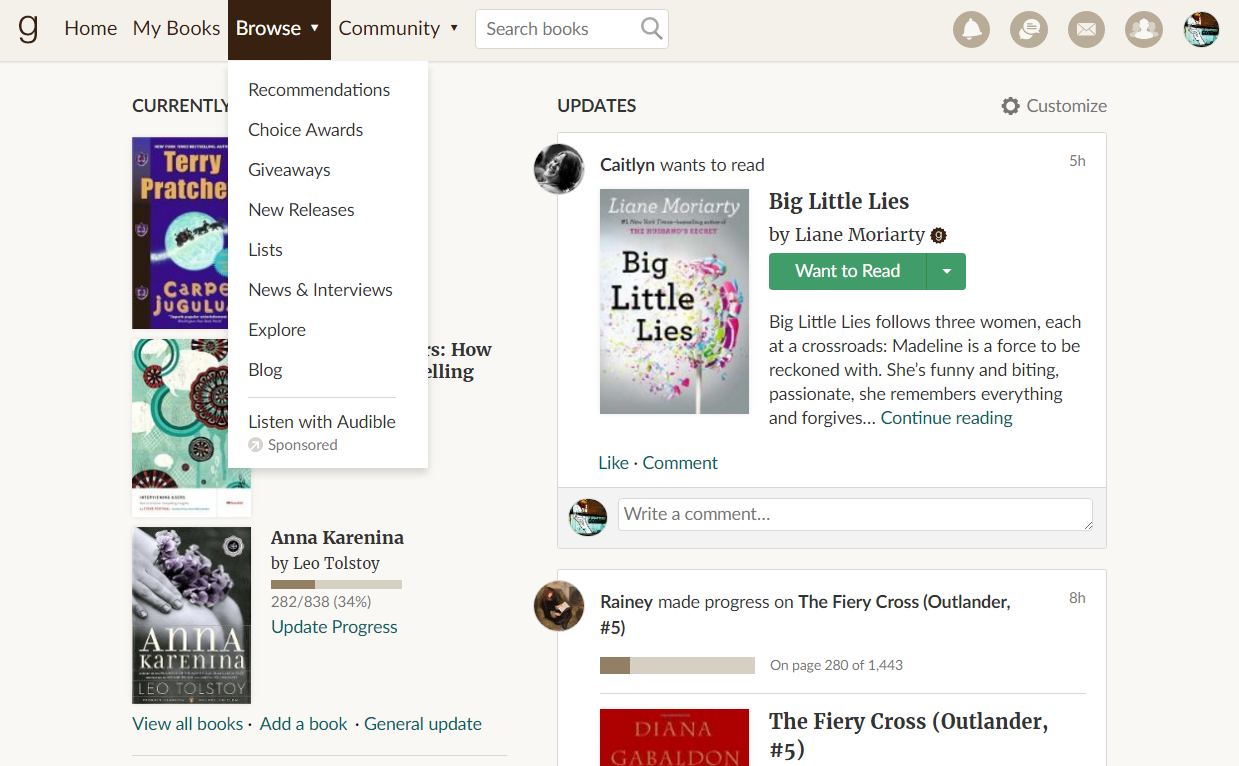The width and height of the screenshot is (1239, 766).
Task: Open author Leo Tolstoy's page
Action: pos(336,564)
